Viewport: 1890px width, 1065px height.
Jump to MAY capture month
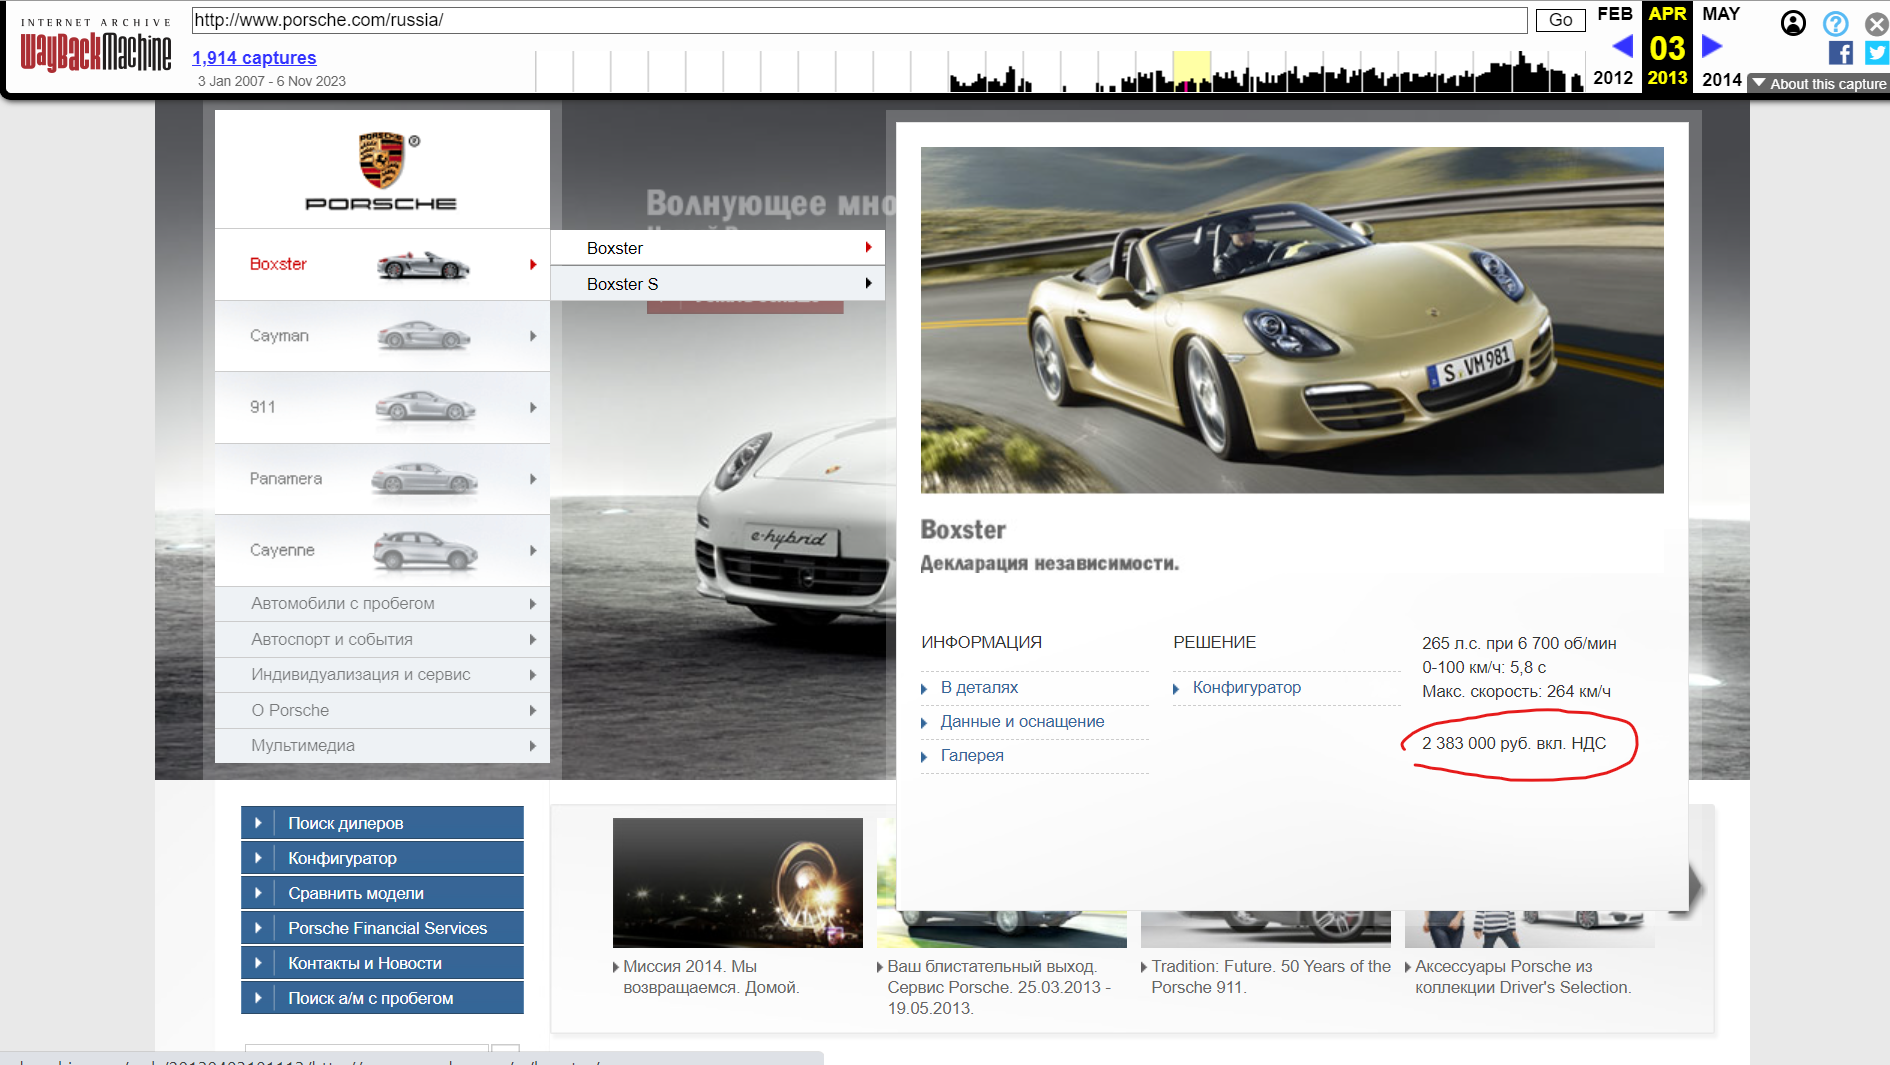point(1721,14)
